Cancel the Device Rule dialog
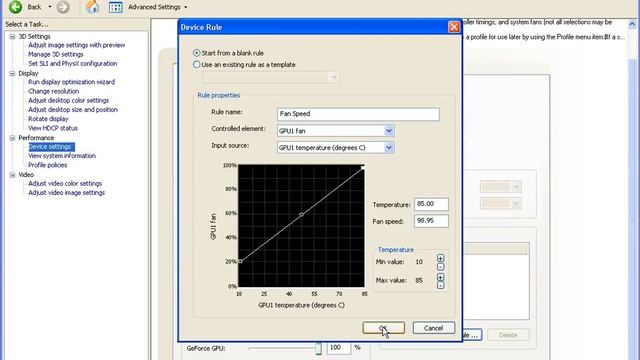 click(433, 328)
